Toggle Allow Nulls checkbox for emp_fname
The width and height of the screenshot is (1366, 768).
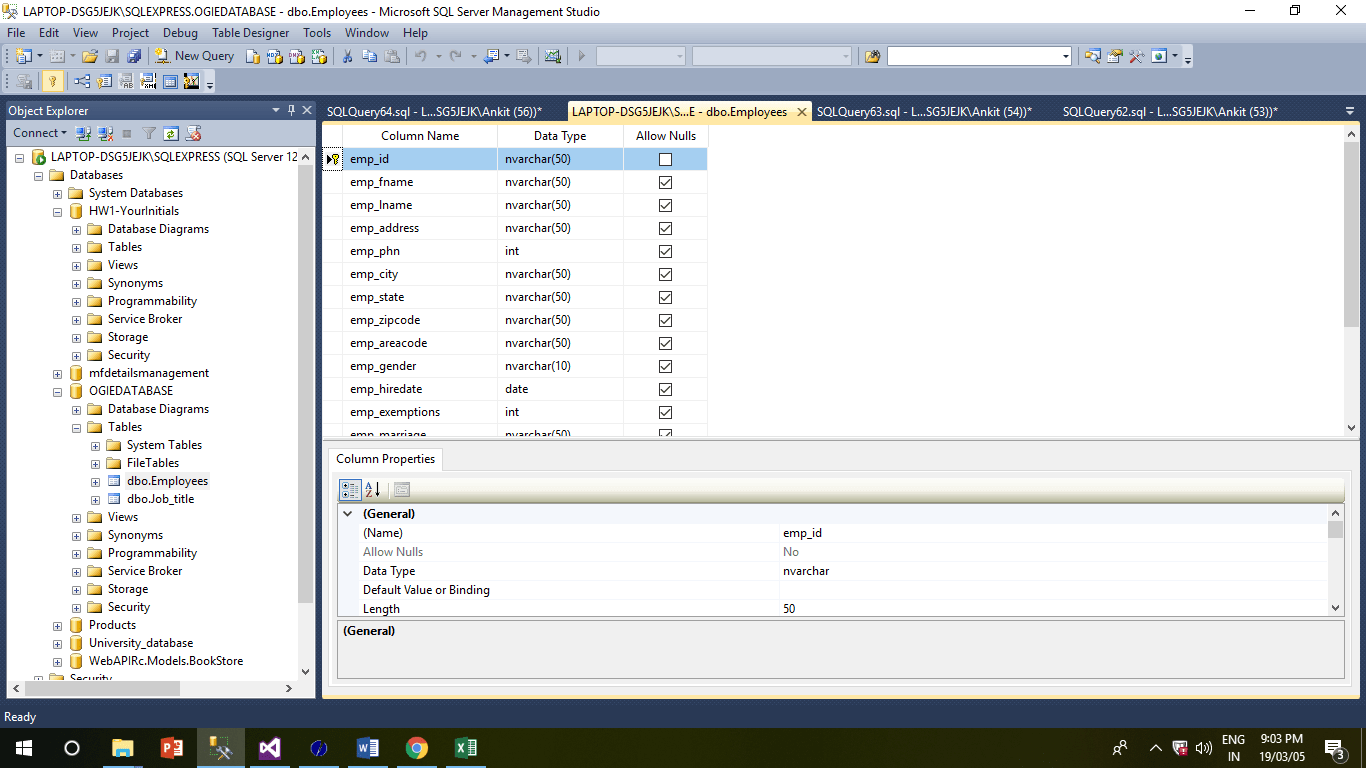(x=665, y=182)
